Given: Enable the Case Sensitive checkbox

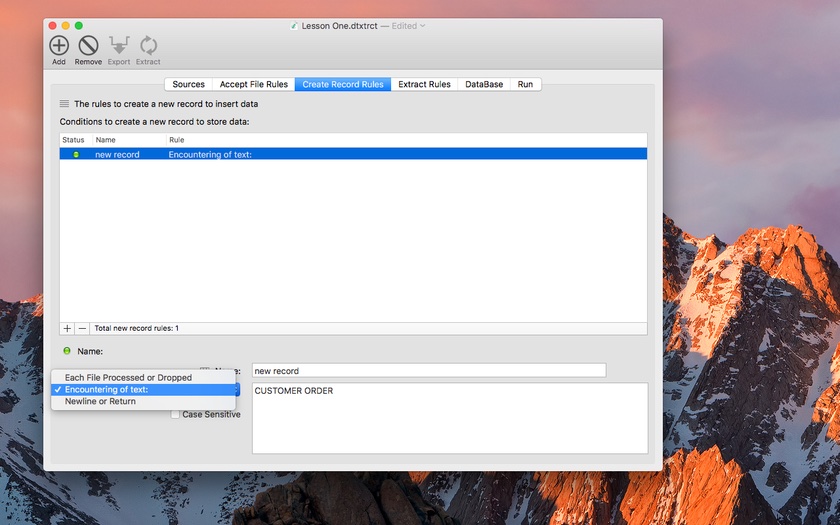Looking at the screenshot, I should (175, 414).
